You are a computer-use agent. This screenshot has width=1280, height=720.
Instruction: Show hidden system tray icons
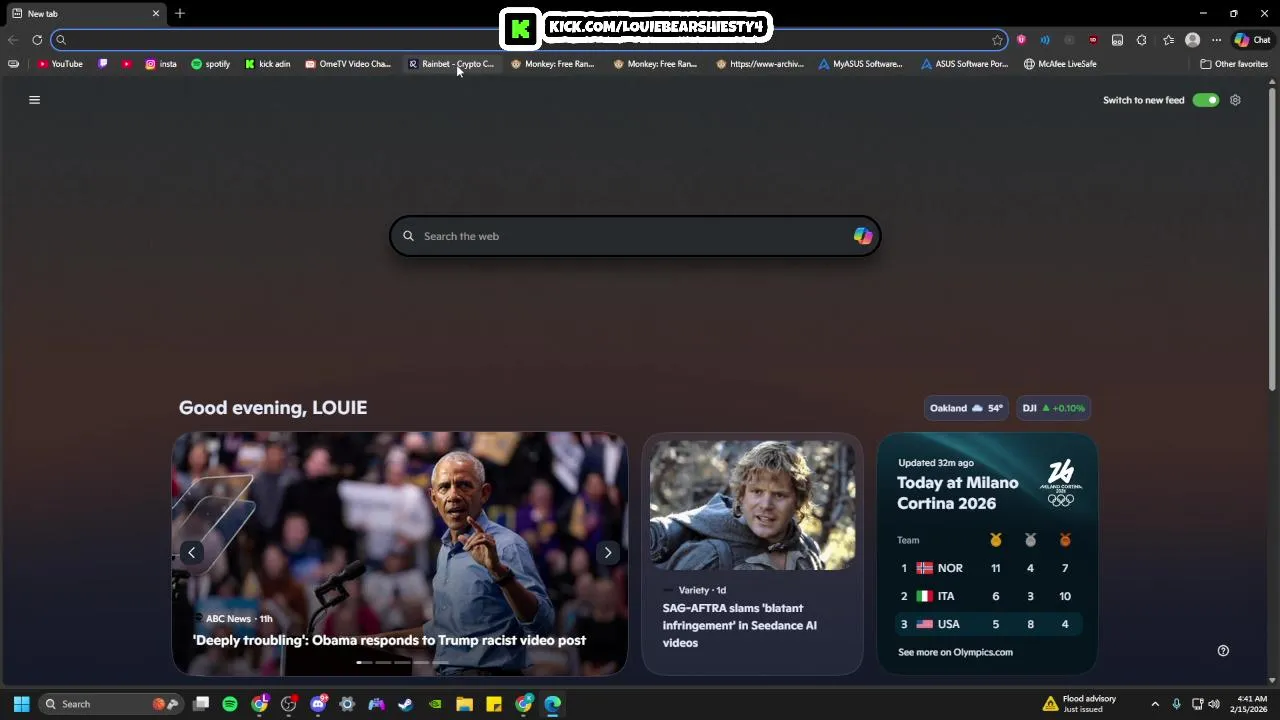(1155, 704)
